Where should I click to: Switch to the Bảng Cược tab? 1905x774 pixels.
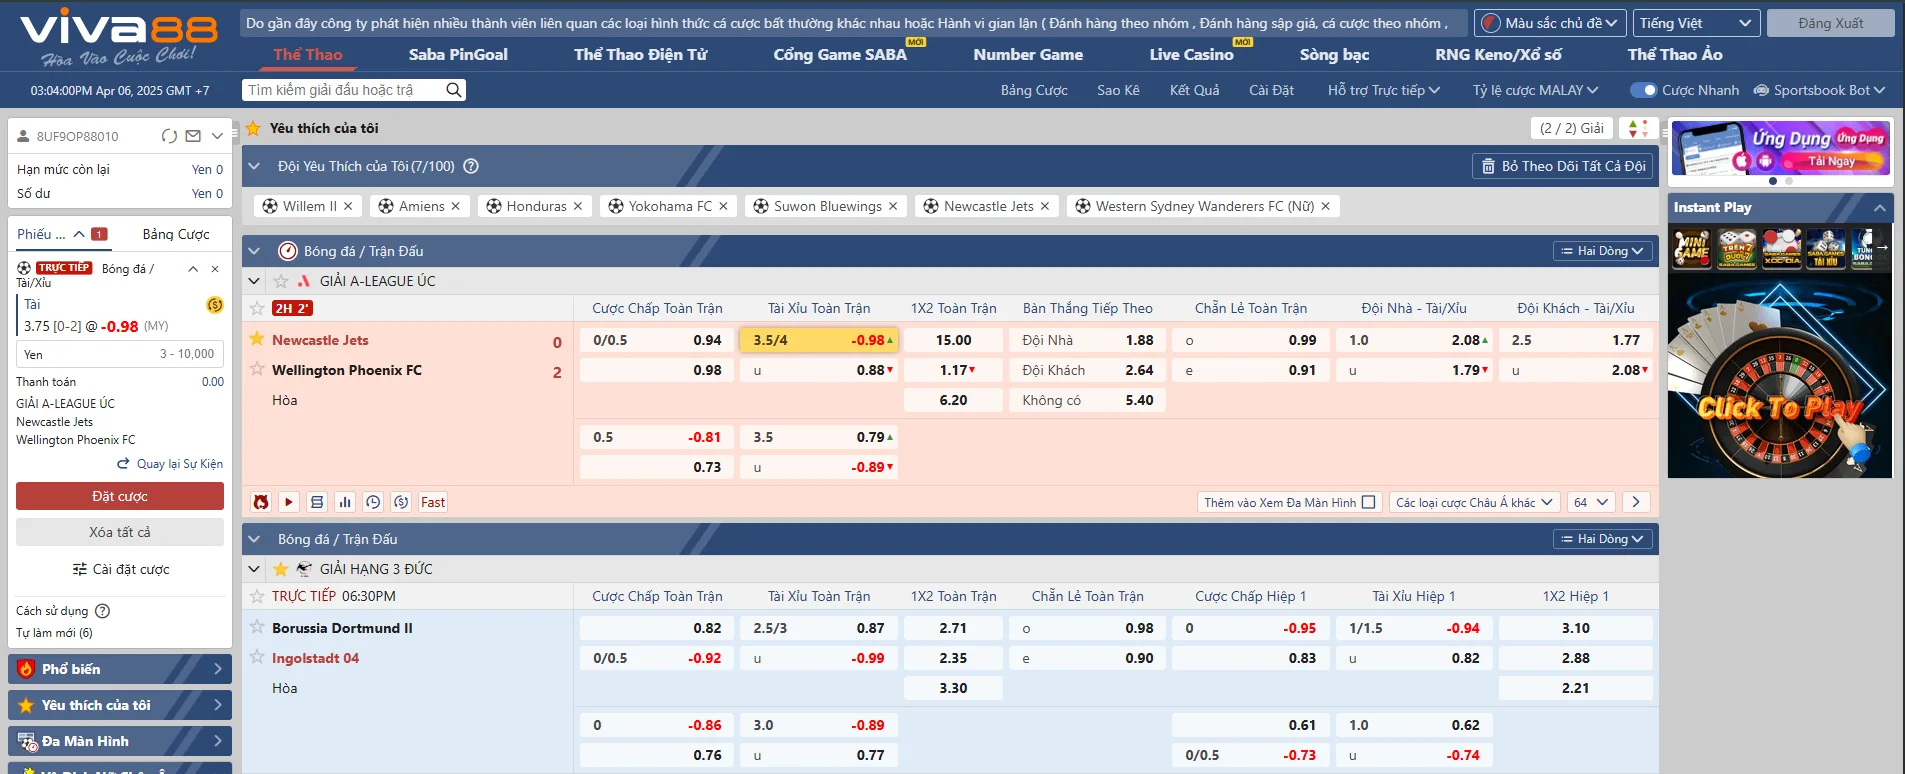point(176,234)
